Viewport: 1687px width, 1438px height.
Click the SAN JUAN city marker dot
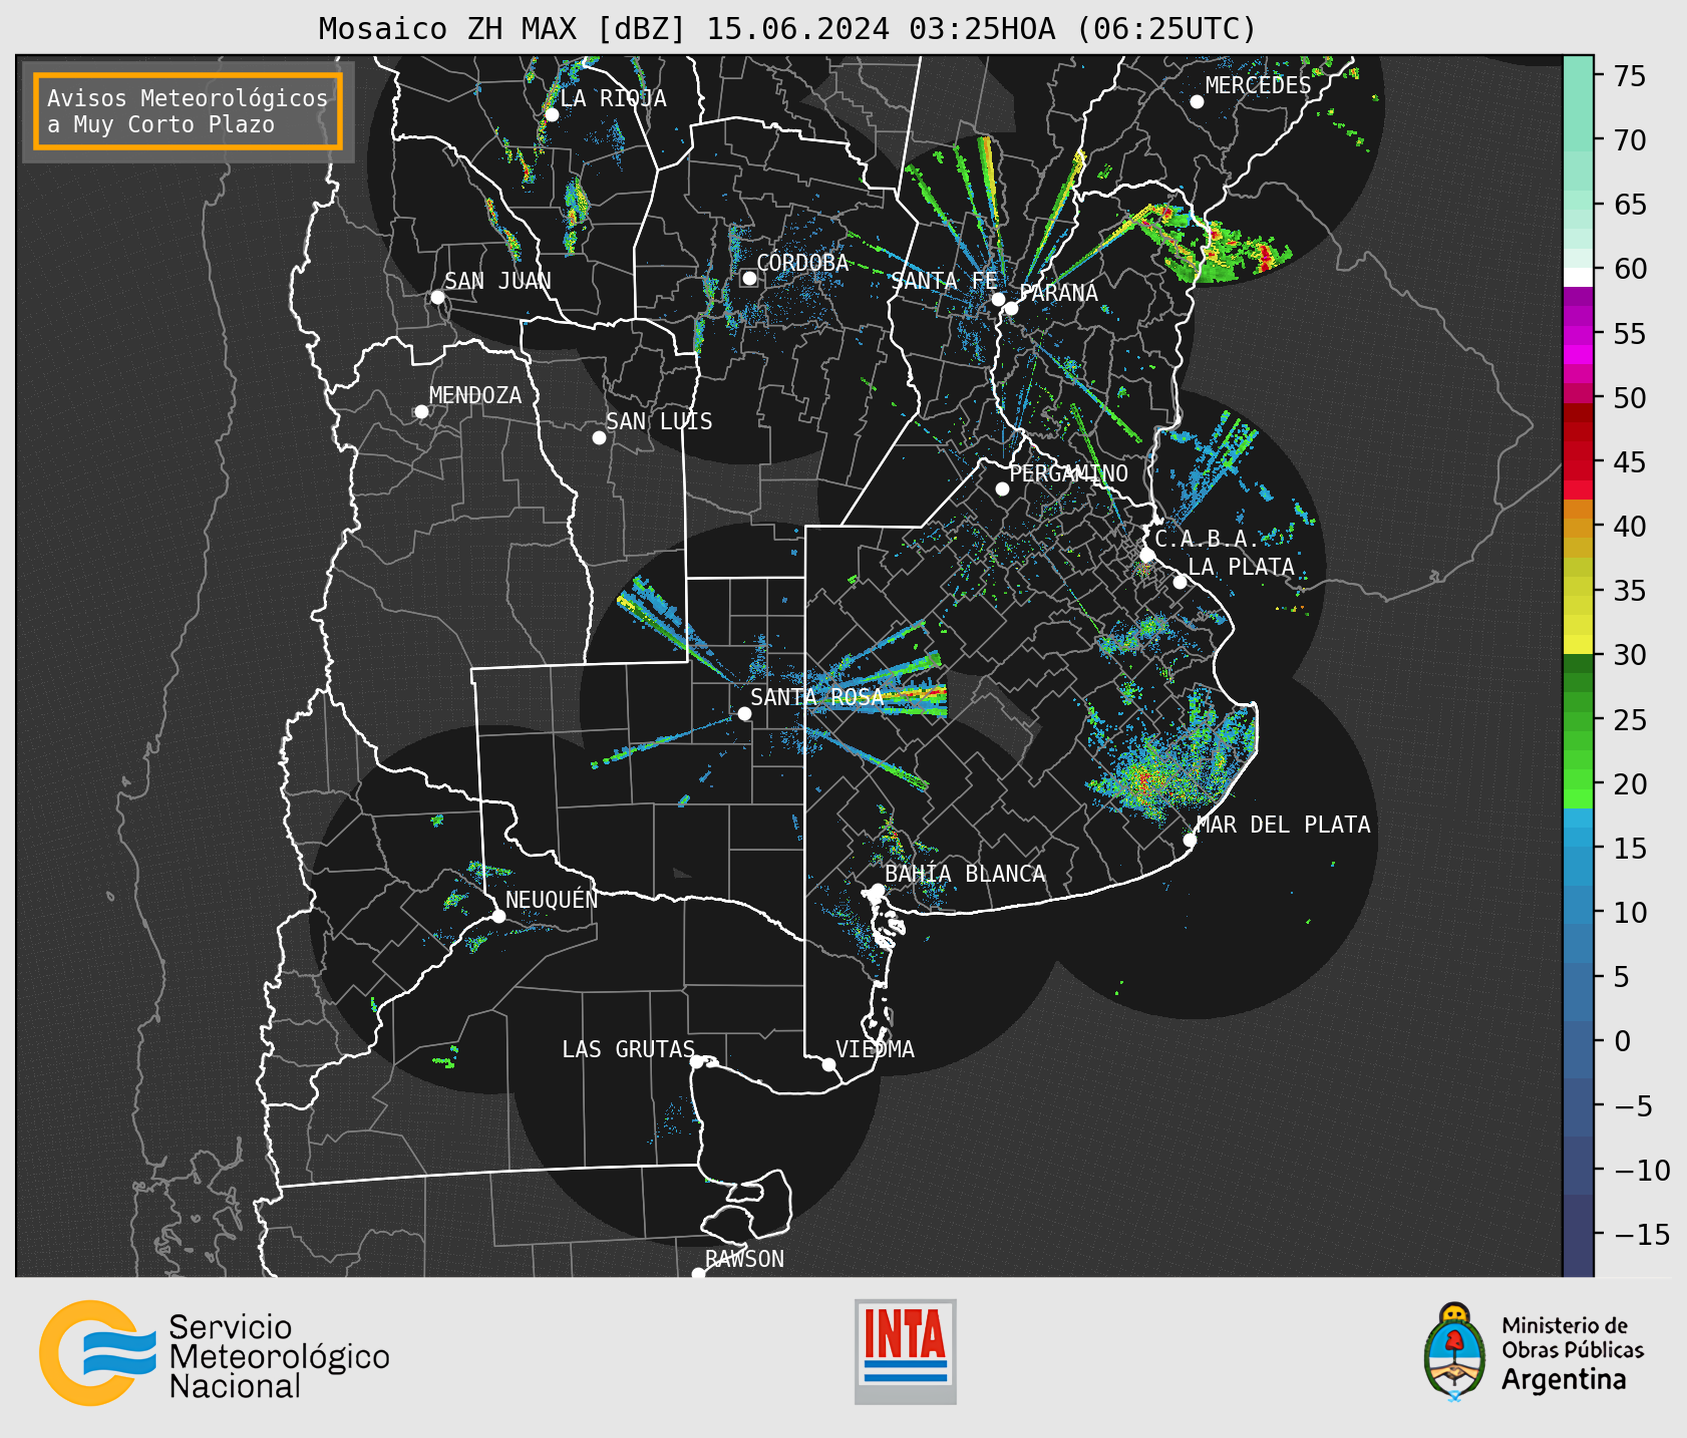pos(437,297)
